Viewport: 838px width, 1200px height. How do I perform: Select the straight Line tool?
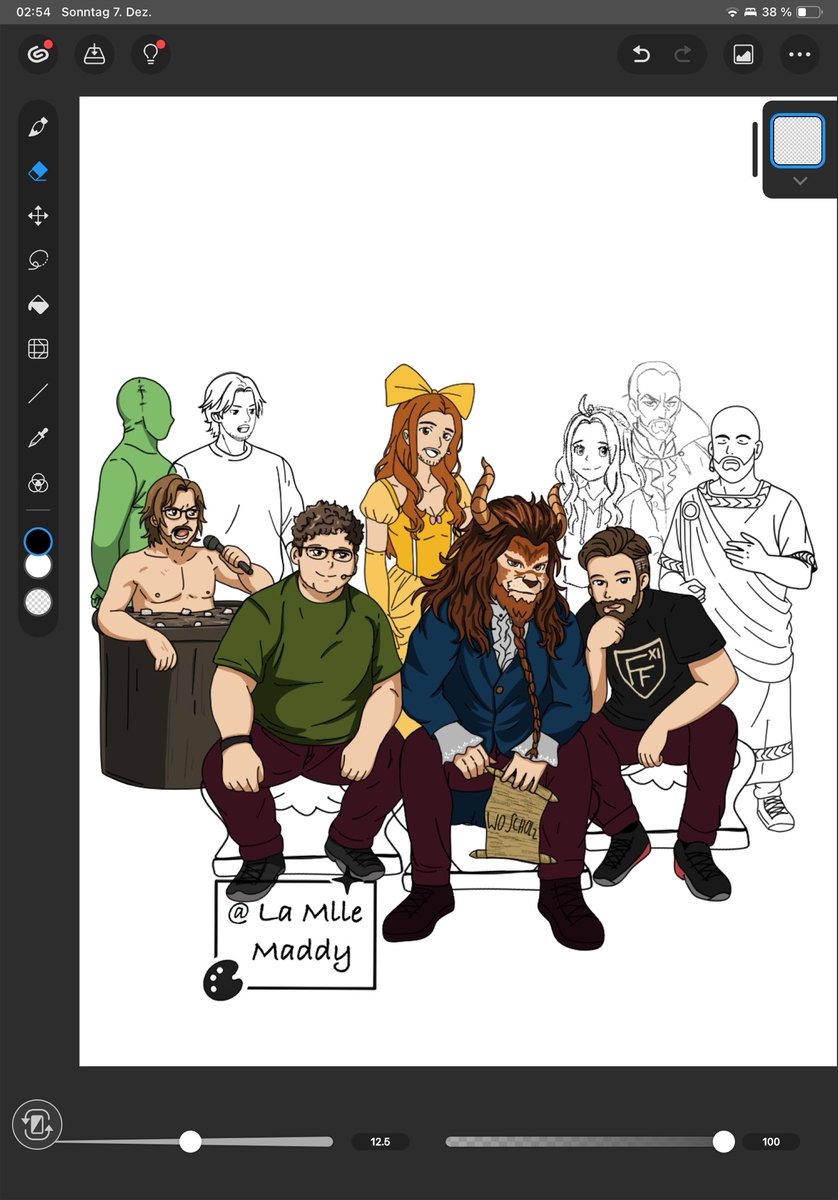(x=37, y=394)
